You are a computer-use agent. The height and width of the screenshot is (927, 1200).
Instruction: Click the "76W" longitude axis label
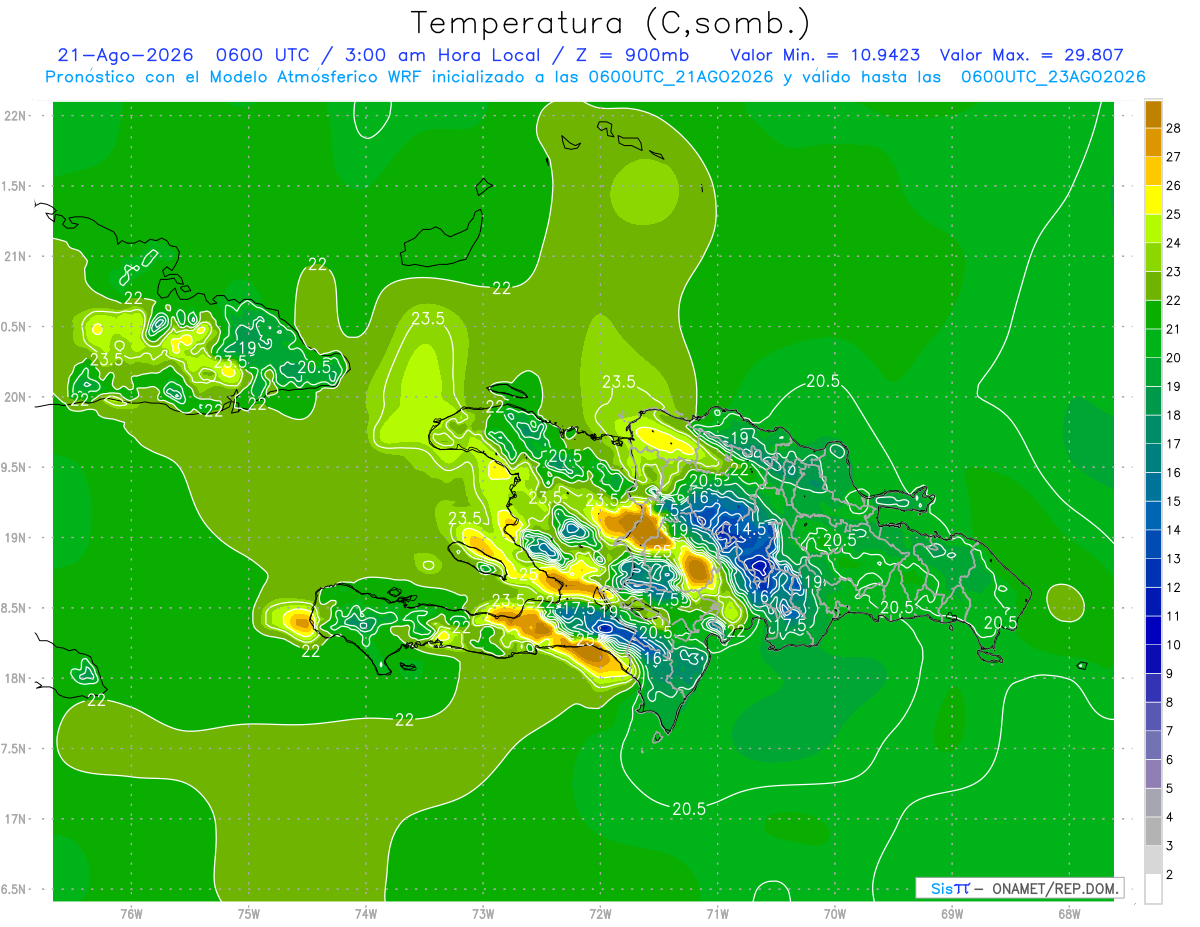coord(131,914)
